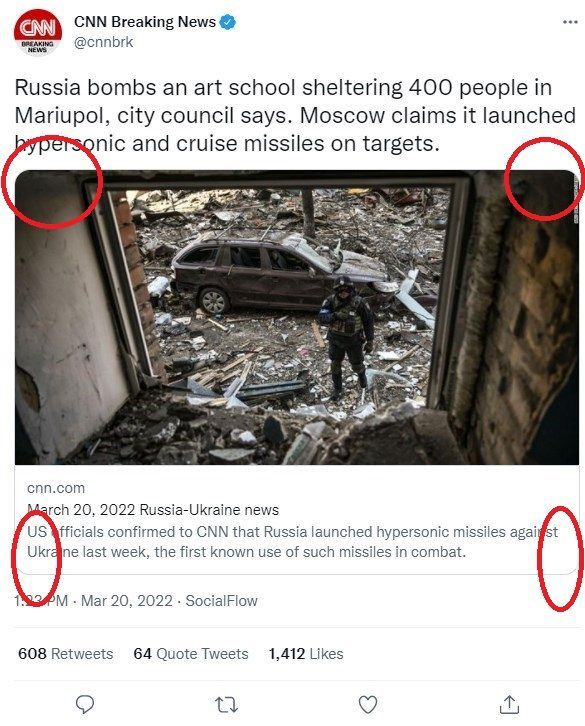Viewport: 585px width, 726px height.
Task: Open the CNN Breaking News account name
Action: pyautogui.click(x=145, y=22)
